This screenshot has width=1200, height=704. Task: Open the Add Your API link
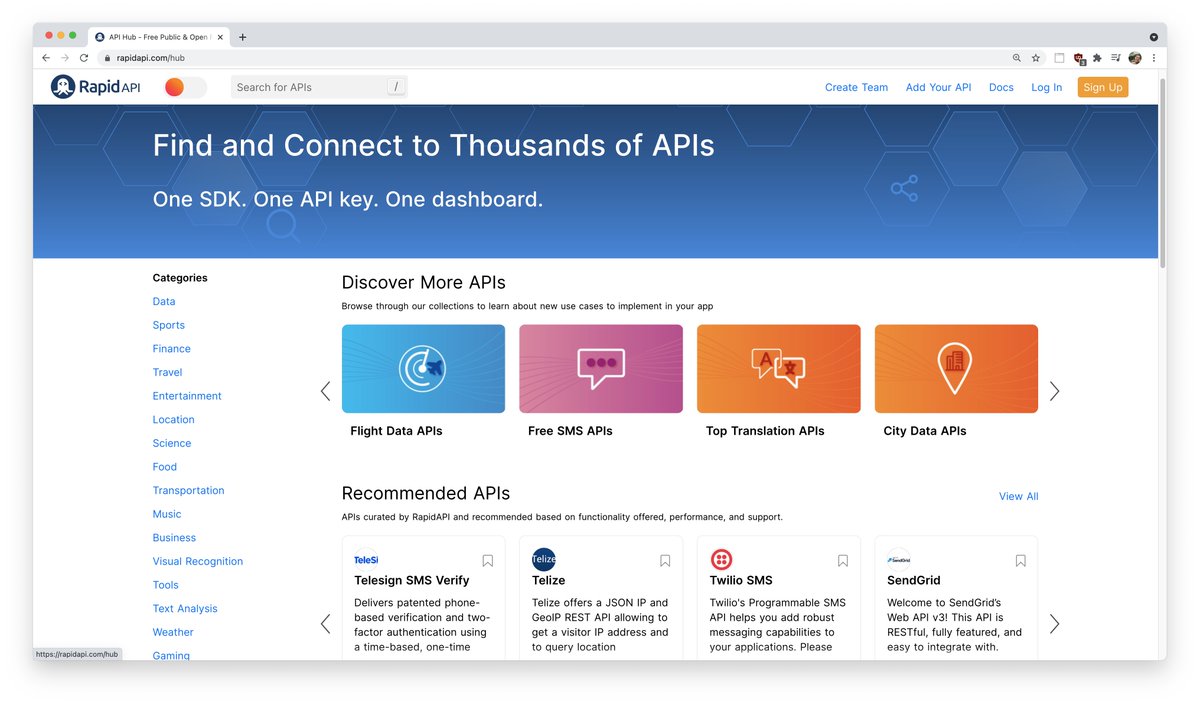tap(938, 87)
